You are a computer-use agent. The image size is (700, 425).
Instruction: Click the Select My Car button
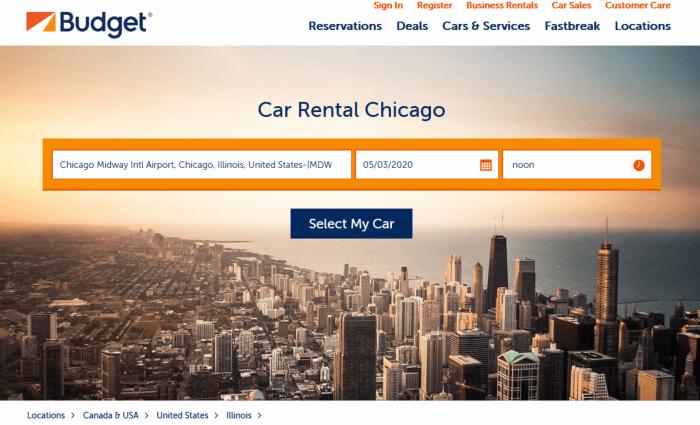click(351, 224)
